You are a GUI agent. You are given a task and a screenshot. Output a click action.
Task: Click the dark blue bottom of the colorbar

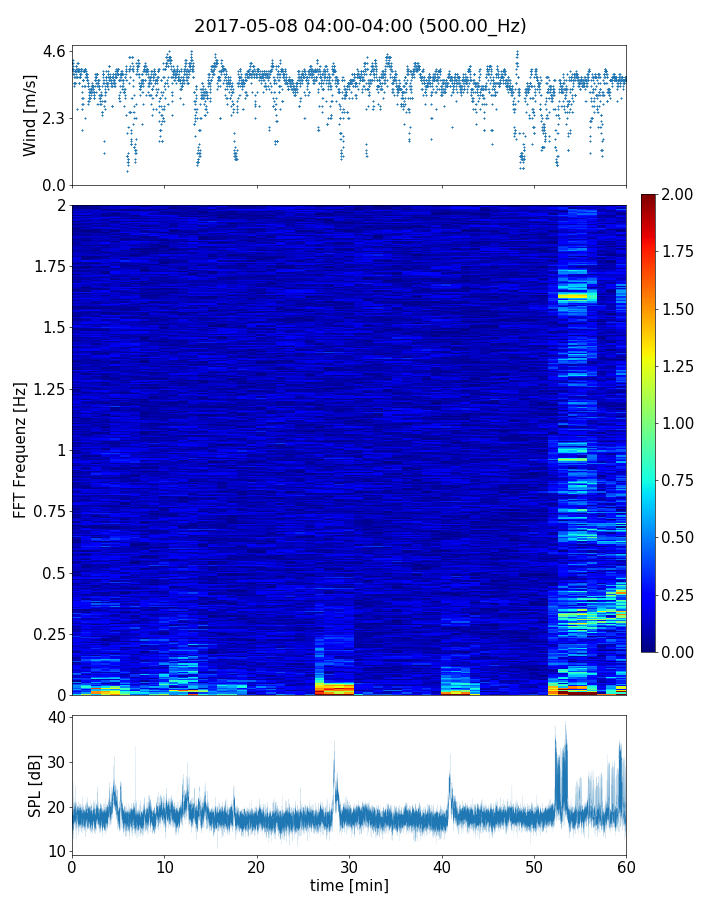650,646
